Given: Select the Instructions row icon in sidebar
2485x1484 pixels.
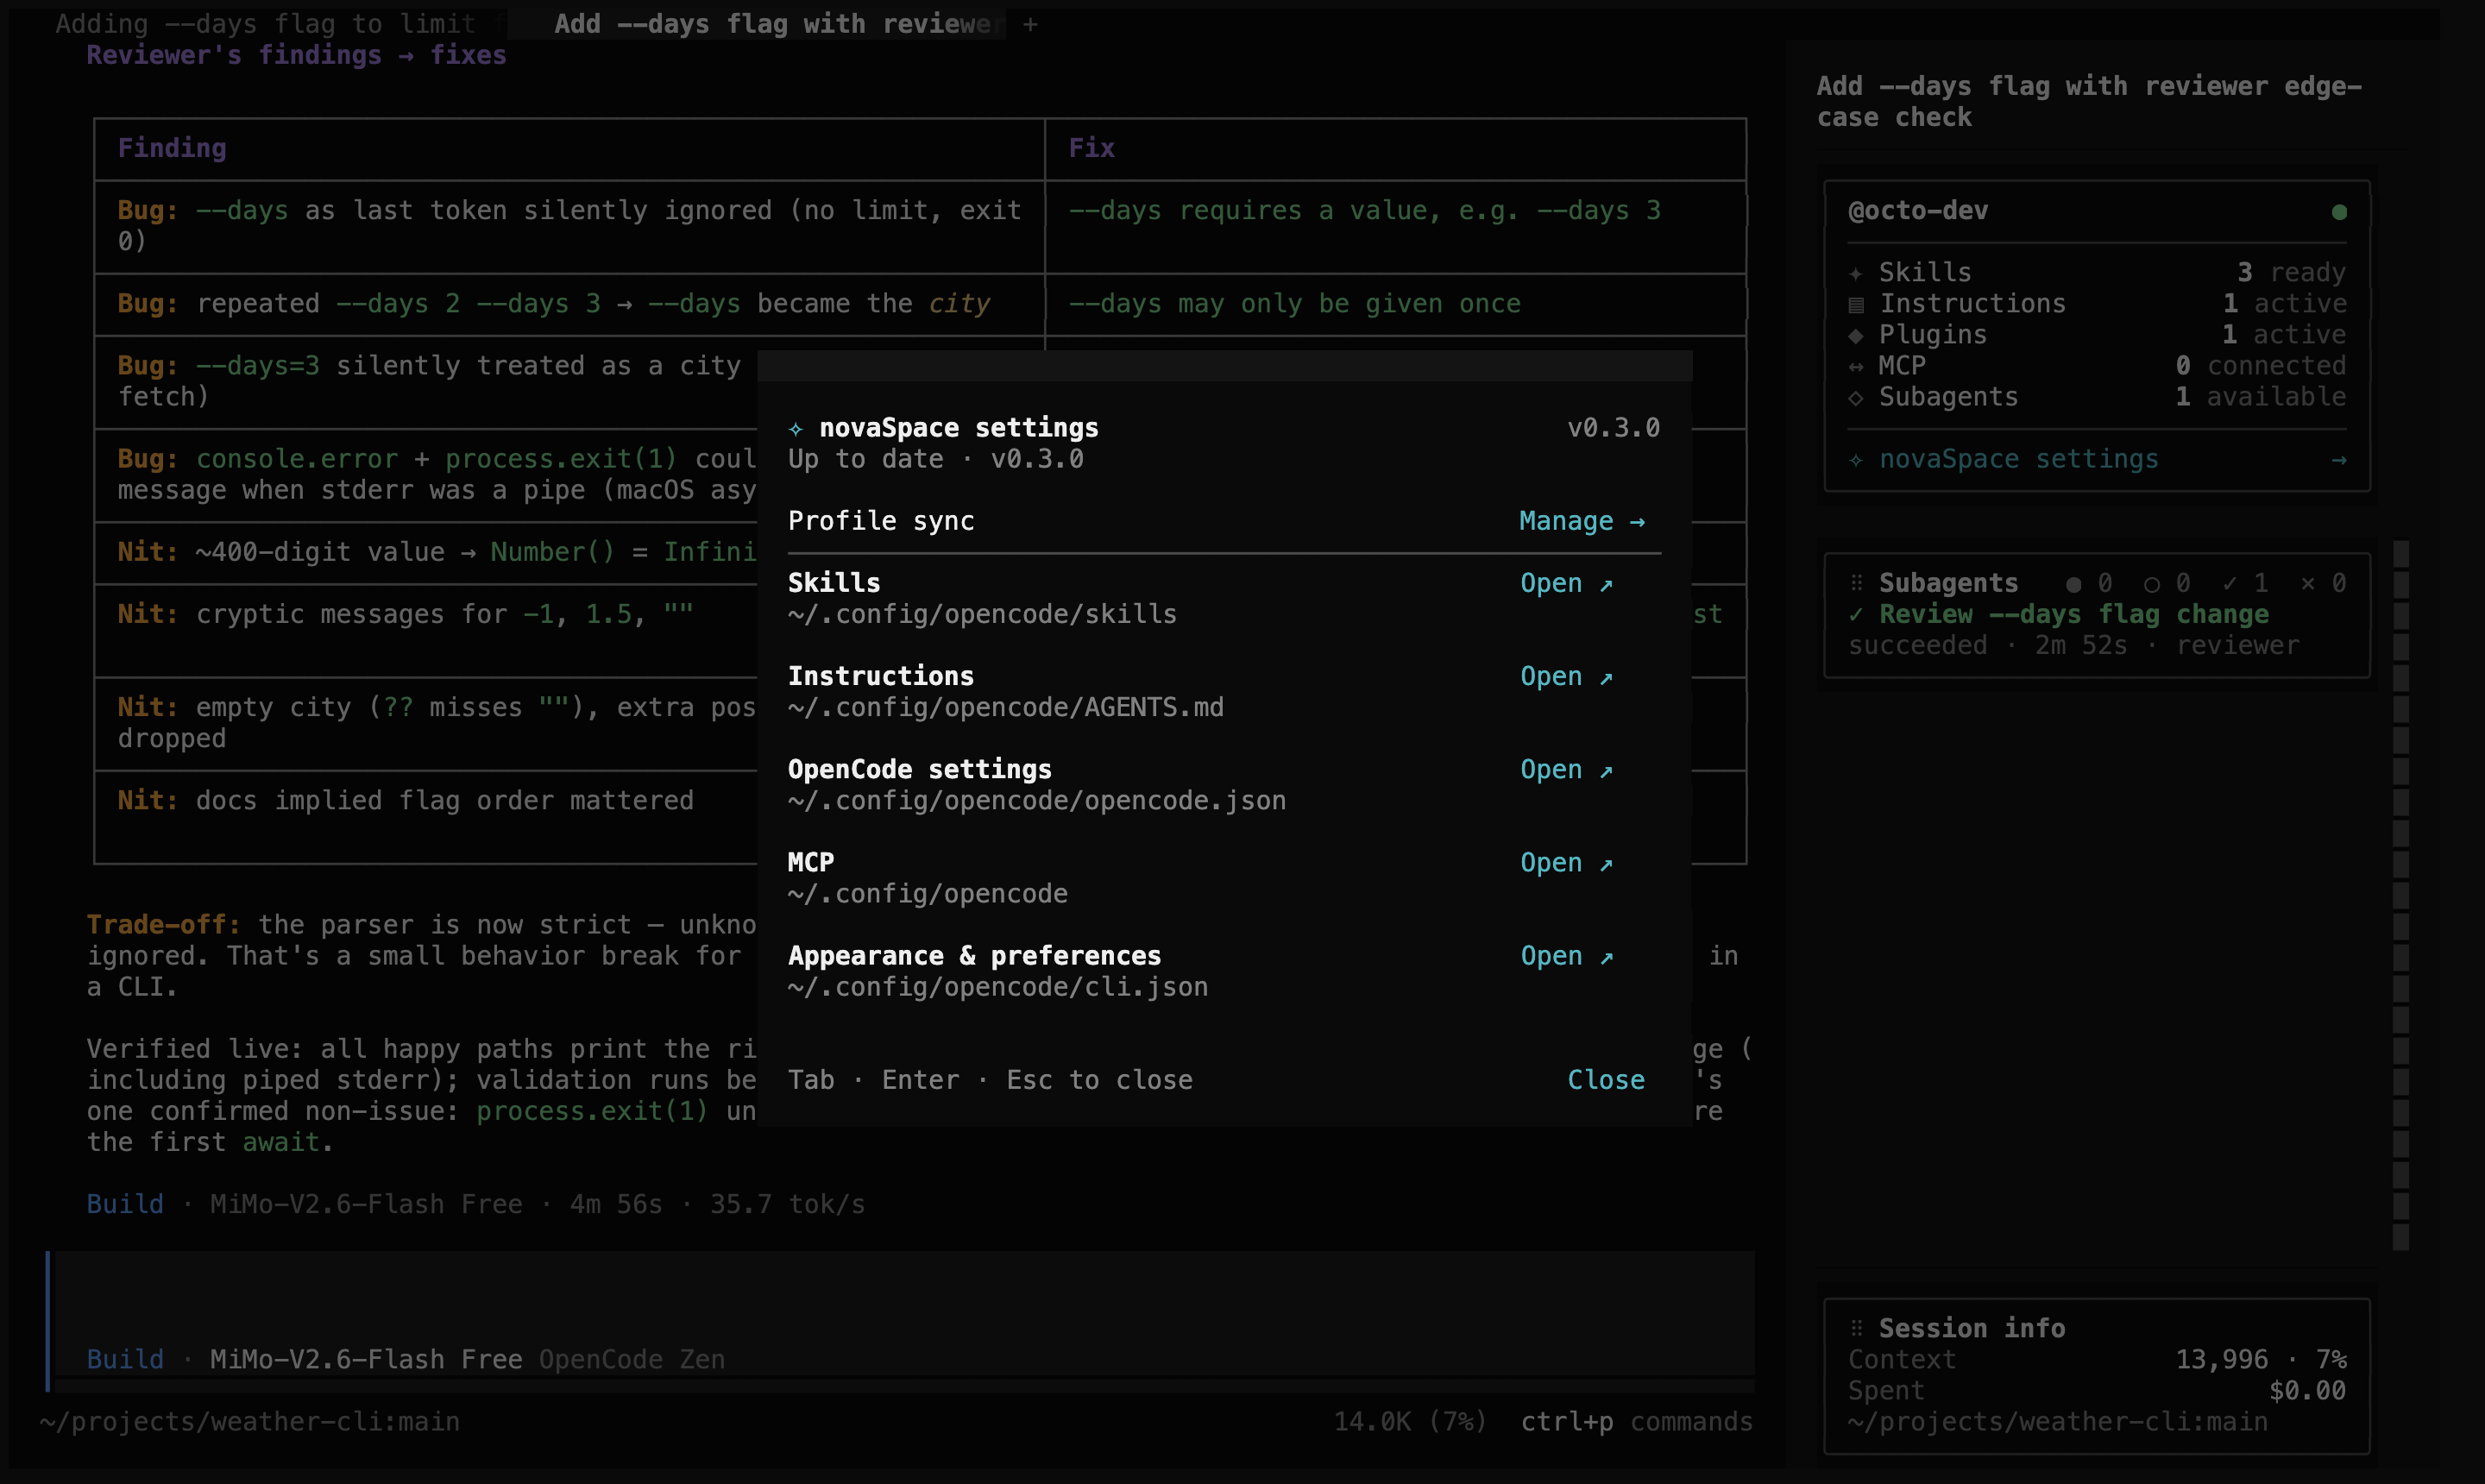Looking at the screenshot, I should pyautogui.click(x=1856, y=304).
